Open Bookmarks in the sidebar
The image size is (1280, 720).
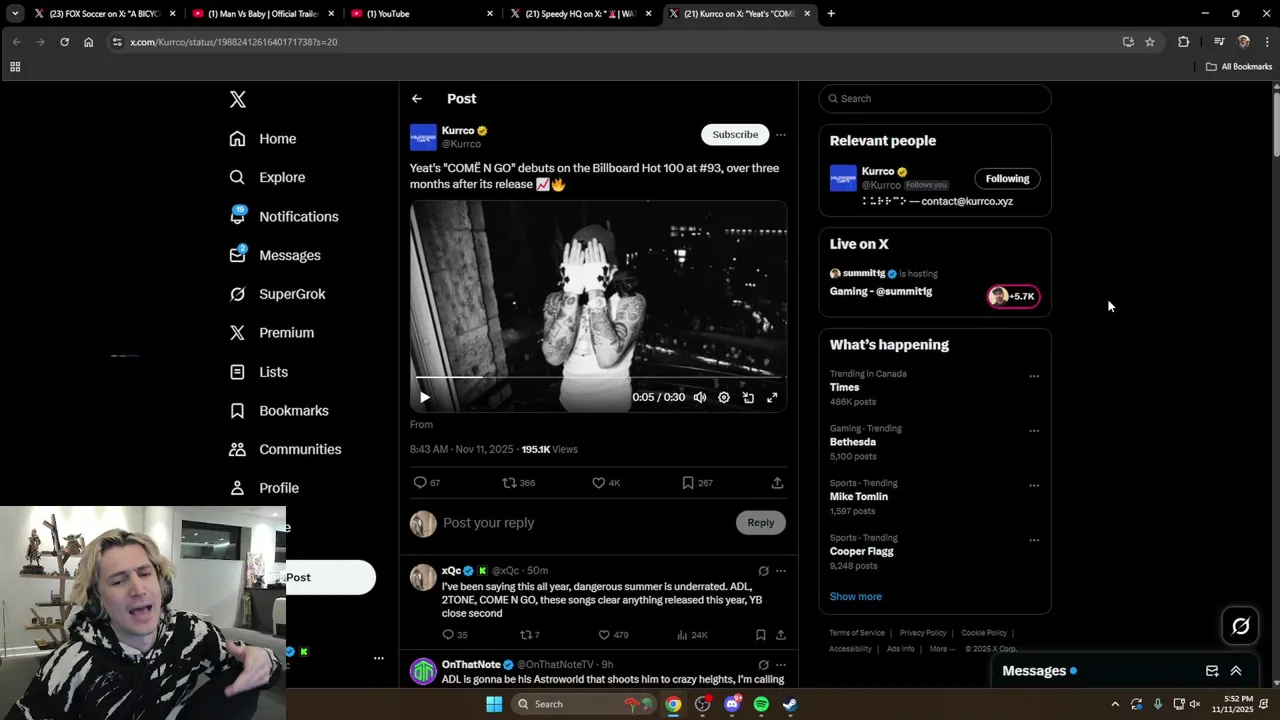tap(279, 411)
